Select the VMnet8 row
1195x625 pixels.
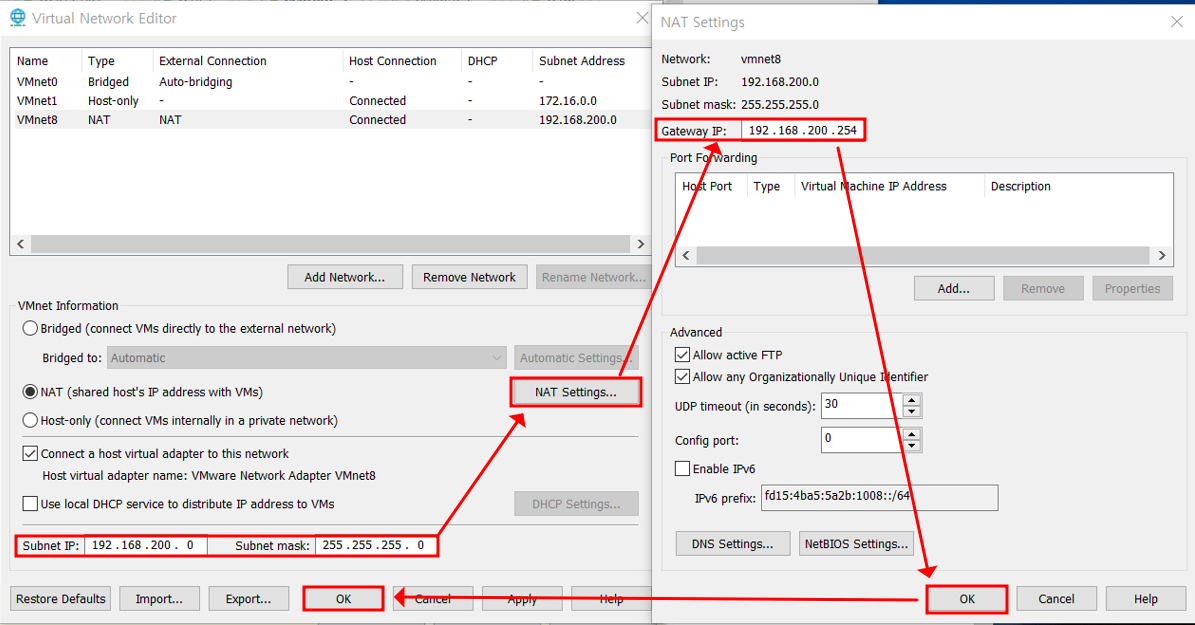332,120
